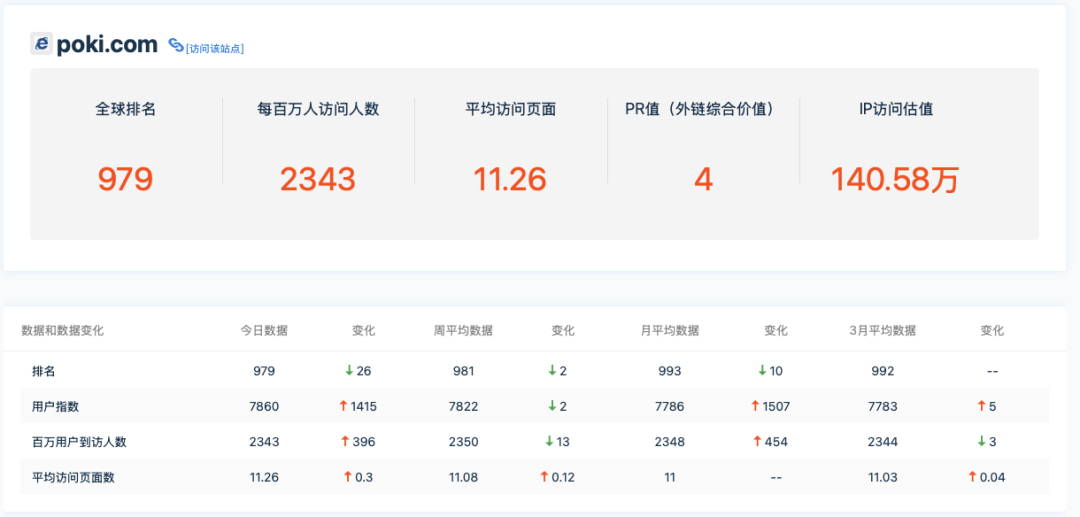
Task: Open the 访问该站点 link
Action: [x=215, y=48]
